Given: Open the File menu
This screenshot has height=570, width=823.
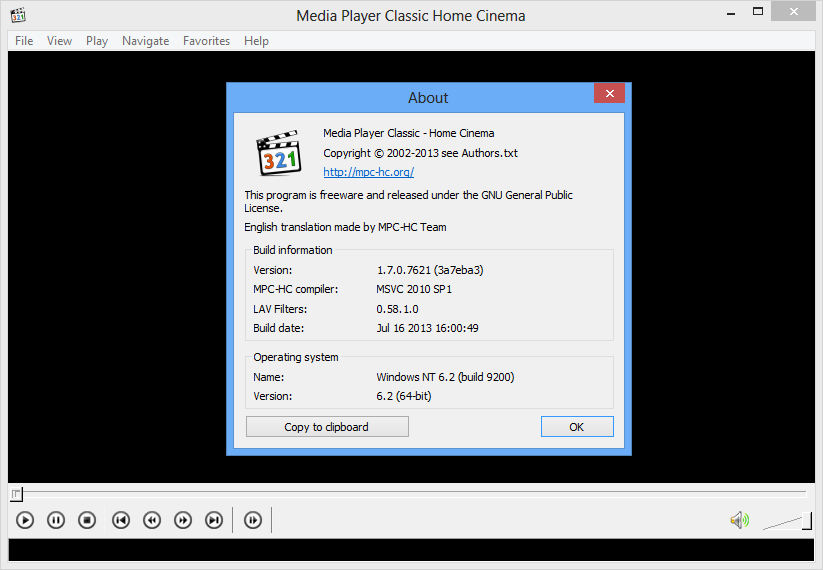Looking at the screenshot, I should 24,41.
